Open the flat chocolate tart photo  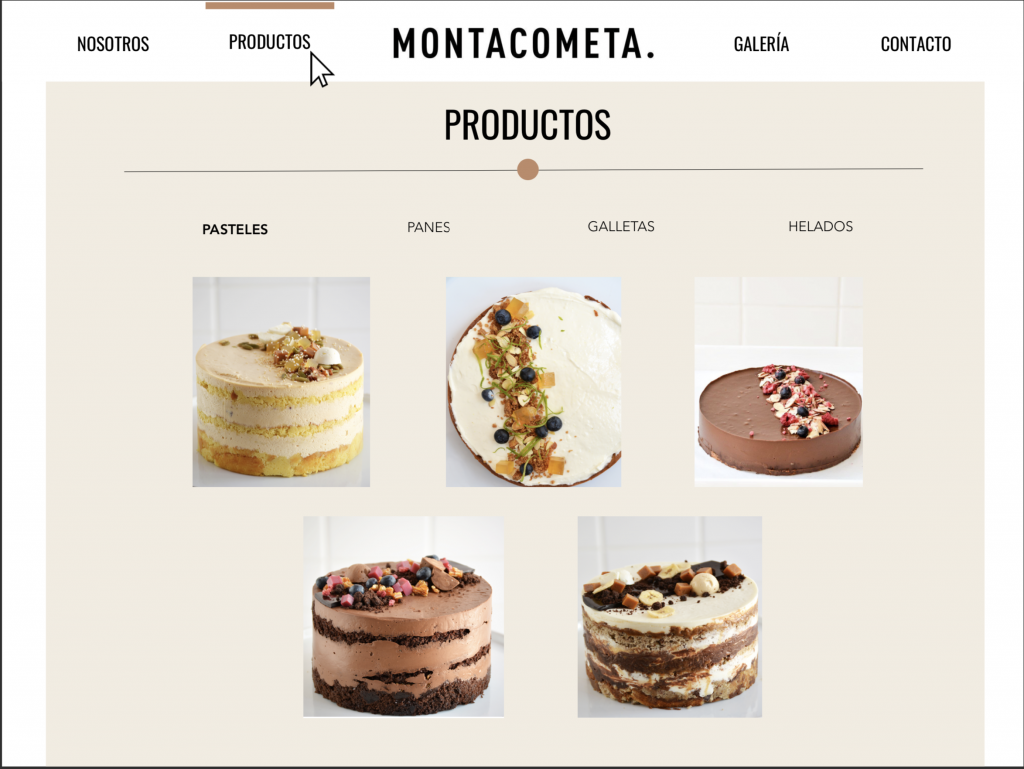(778, 382)
